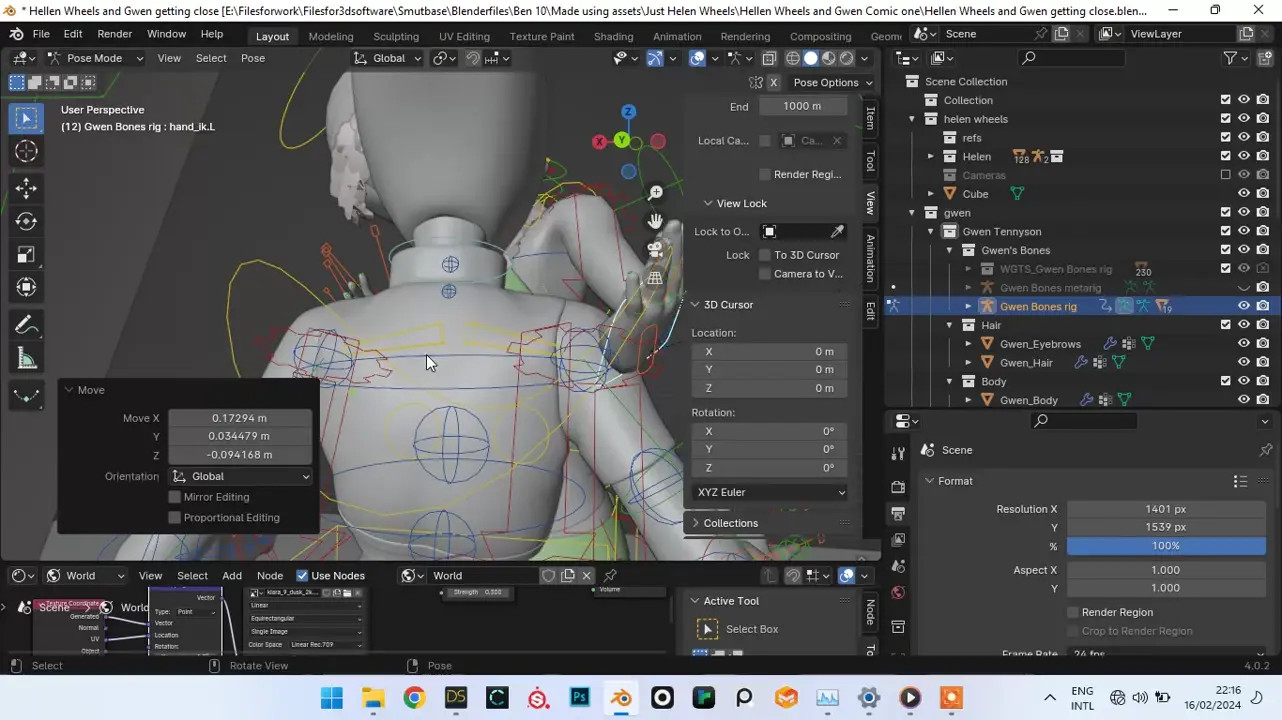The image size is (1282, 720).
Task: Select Gwen_Body in the outliner
Action: coord(1028,400)
